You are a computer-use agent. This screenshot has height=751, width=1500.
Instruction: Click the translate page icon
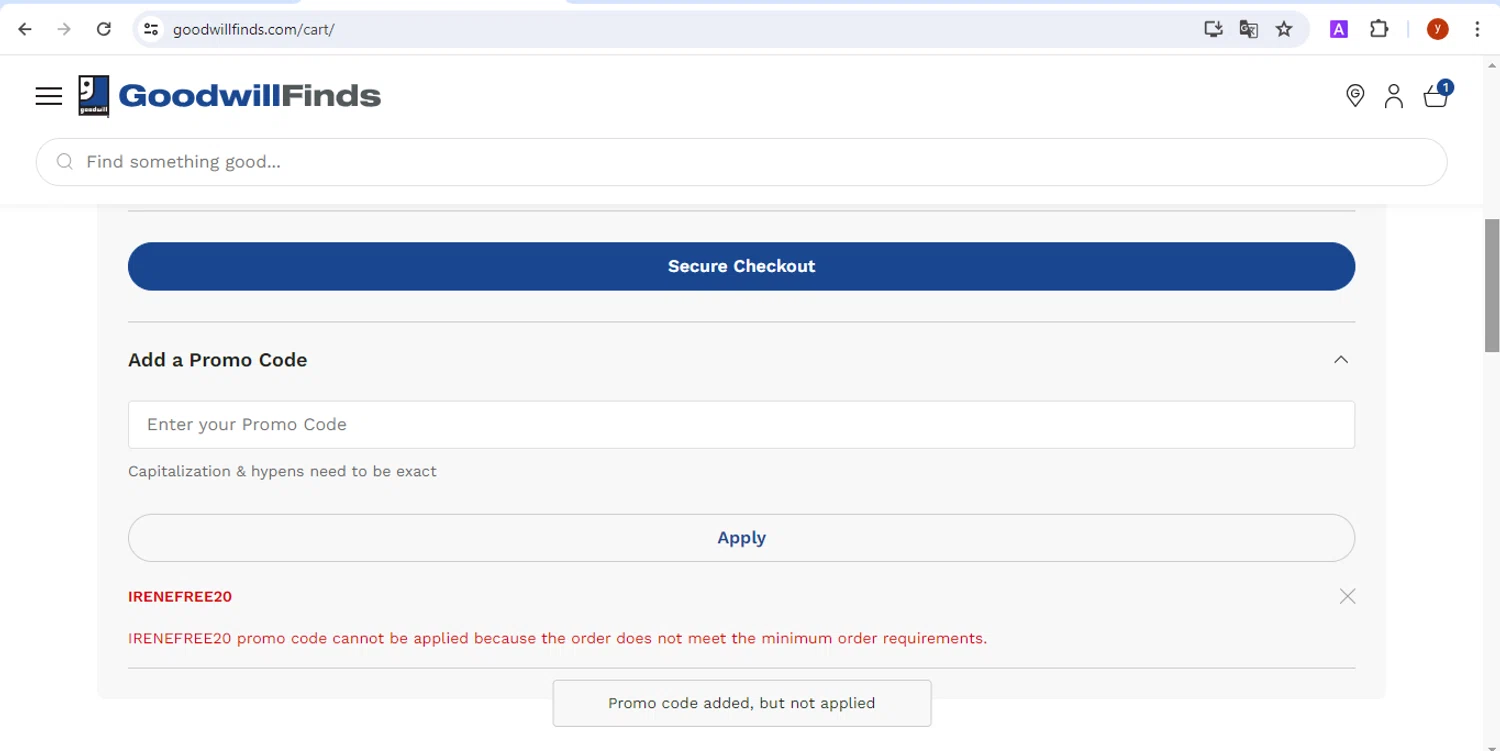tap(1248, 29)
